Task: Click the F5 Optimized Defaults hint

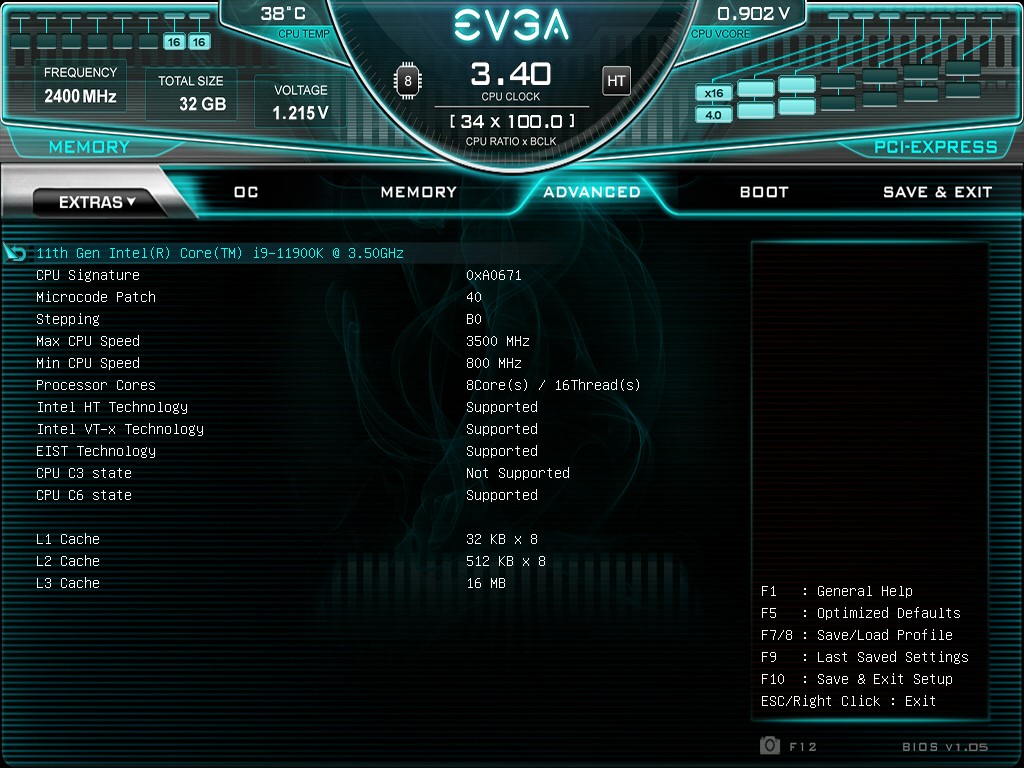Action: click(861, 613)
